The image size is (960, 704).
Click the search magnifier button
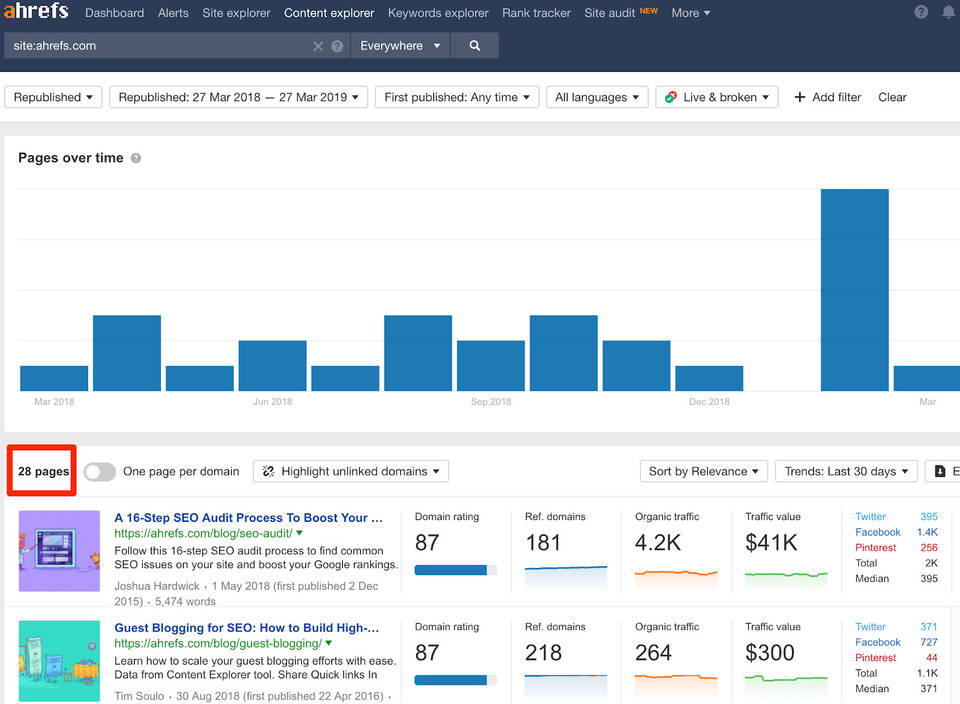(475, 46)
